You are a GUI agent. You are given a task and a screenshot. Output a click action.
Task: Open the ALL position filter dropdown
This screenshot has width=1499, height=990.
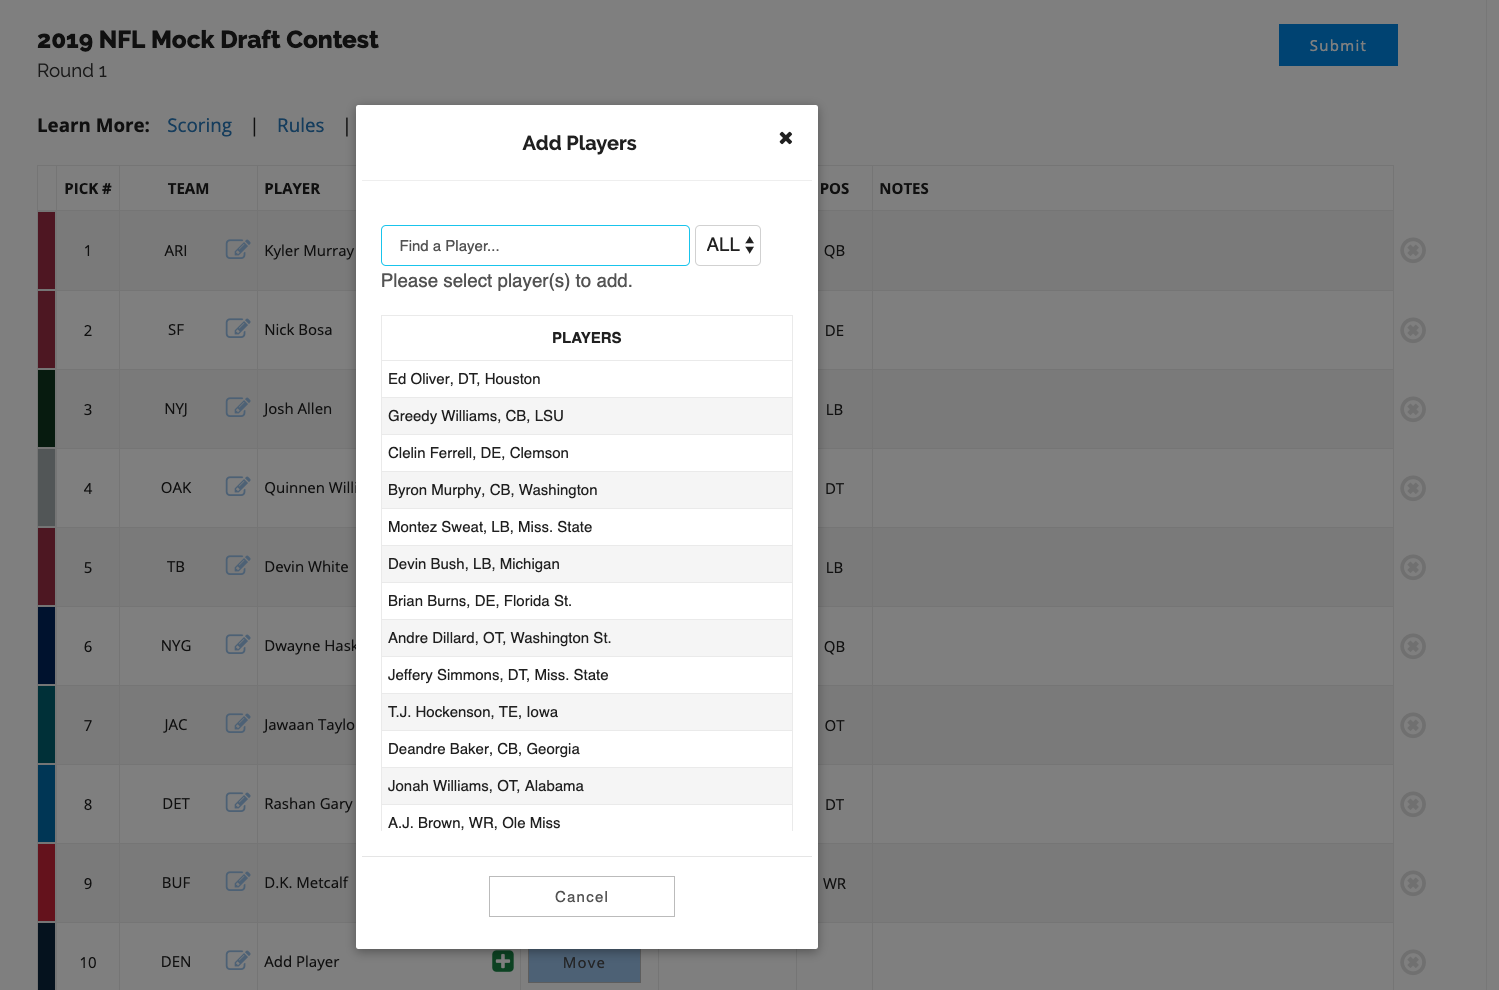tap(728, 245)
